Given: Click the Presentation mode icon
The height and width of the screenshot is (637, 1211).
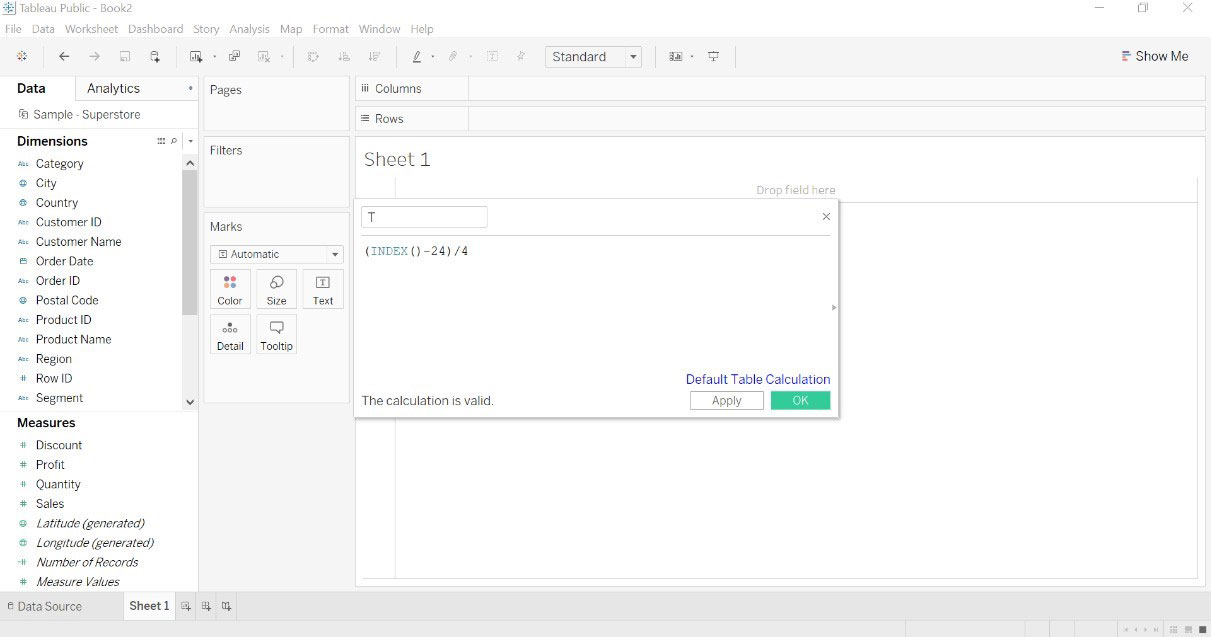Looking at the screenshot, I should pos(713,57).
